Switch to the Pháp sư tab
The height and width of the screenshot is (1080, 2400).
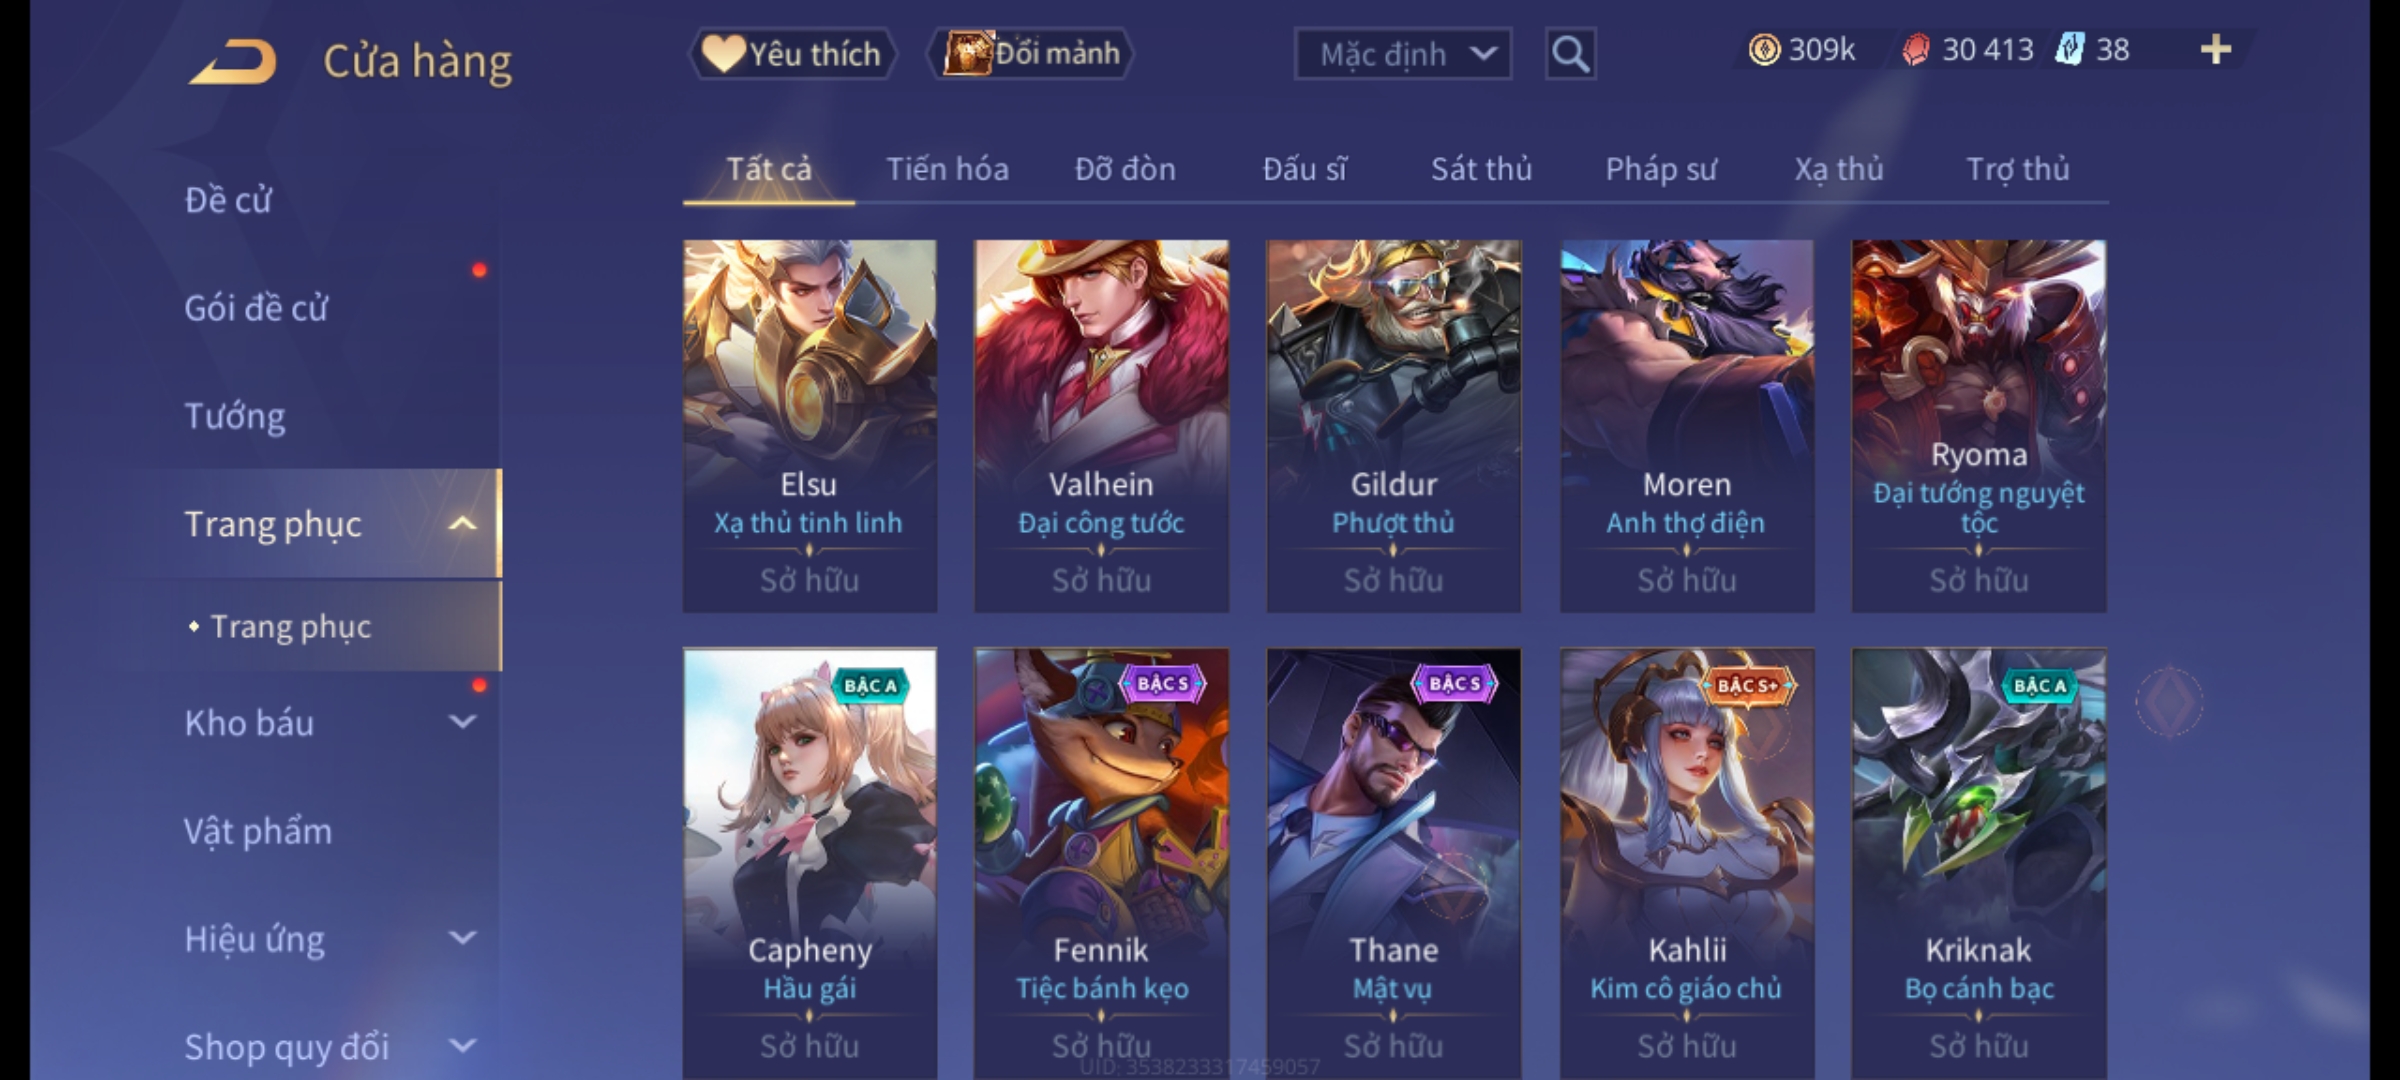tap(1660, 169)
